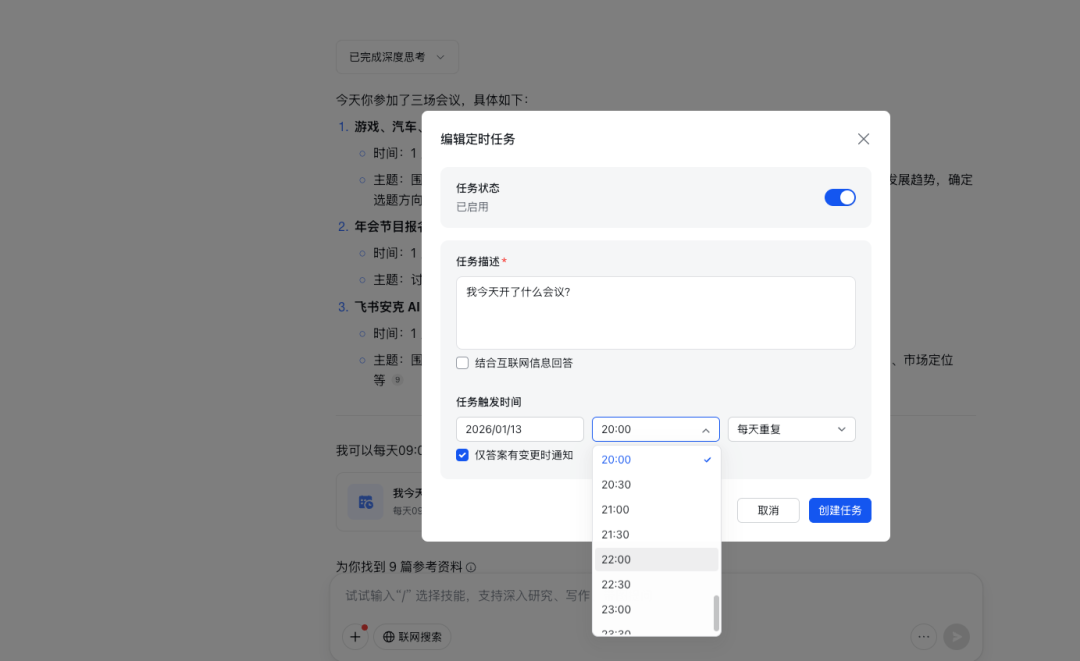Collapse the 20:00 time dropdown
This screenshot has height=661, width=1080.
tap(656, 429)
